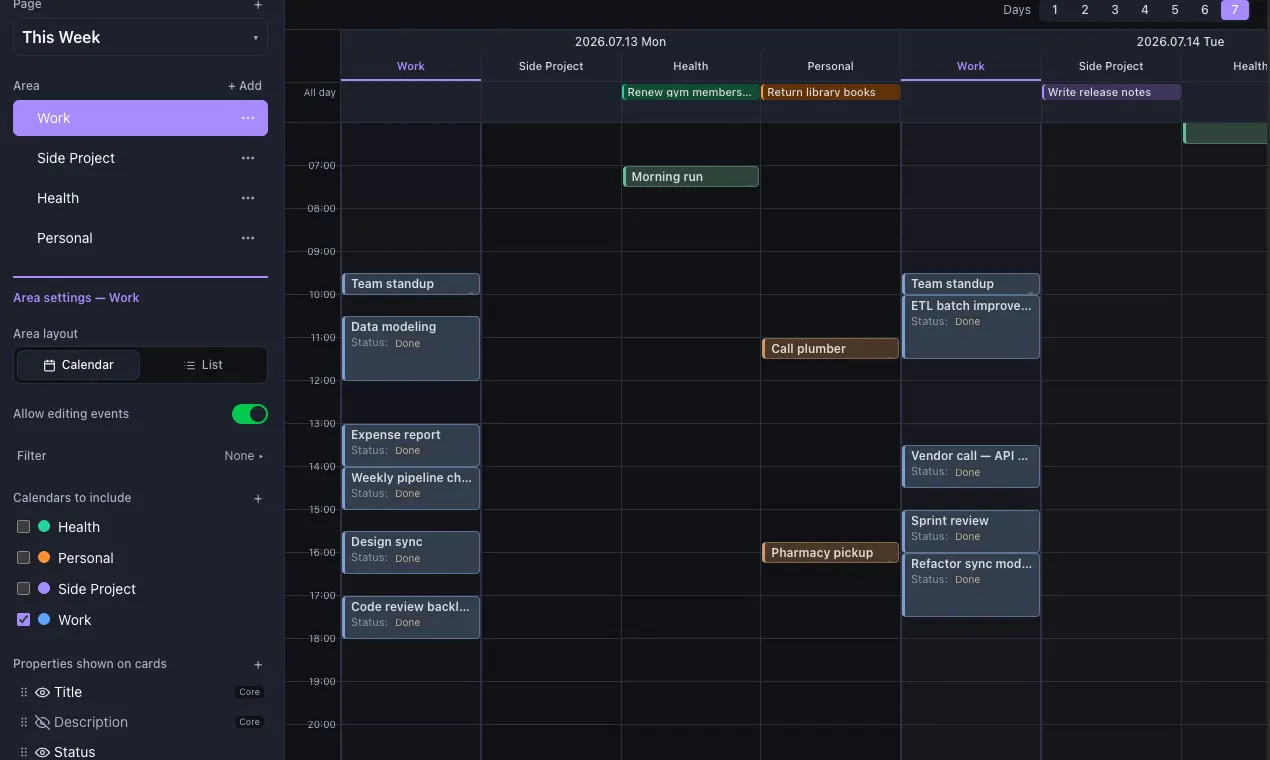Open the Code review backlog event

click(x=411, y=617)
